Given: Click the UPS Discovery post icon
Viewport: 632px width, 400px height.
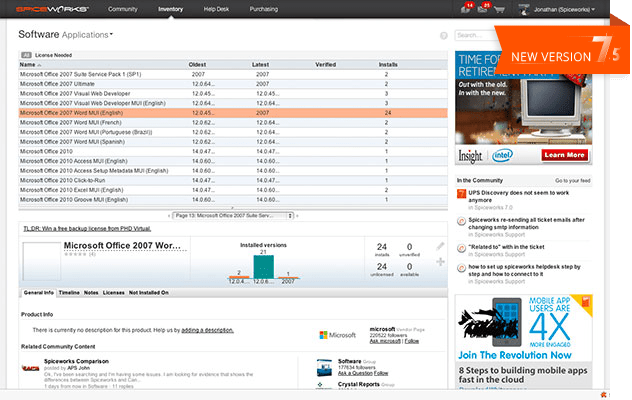Looking at the screenshot, I should point(462,194).
